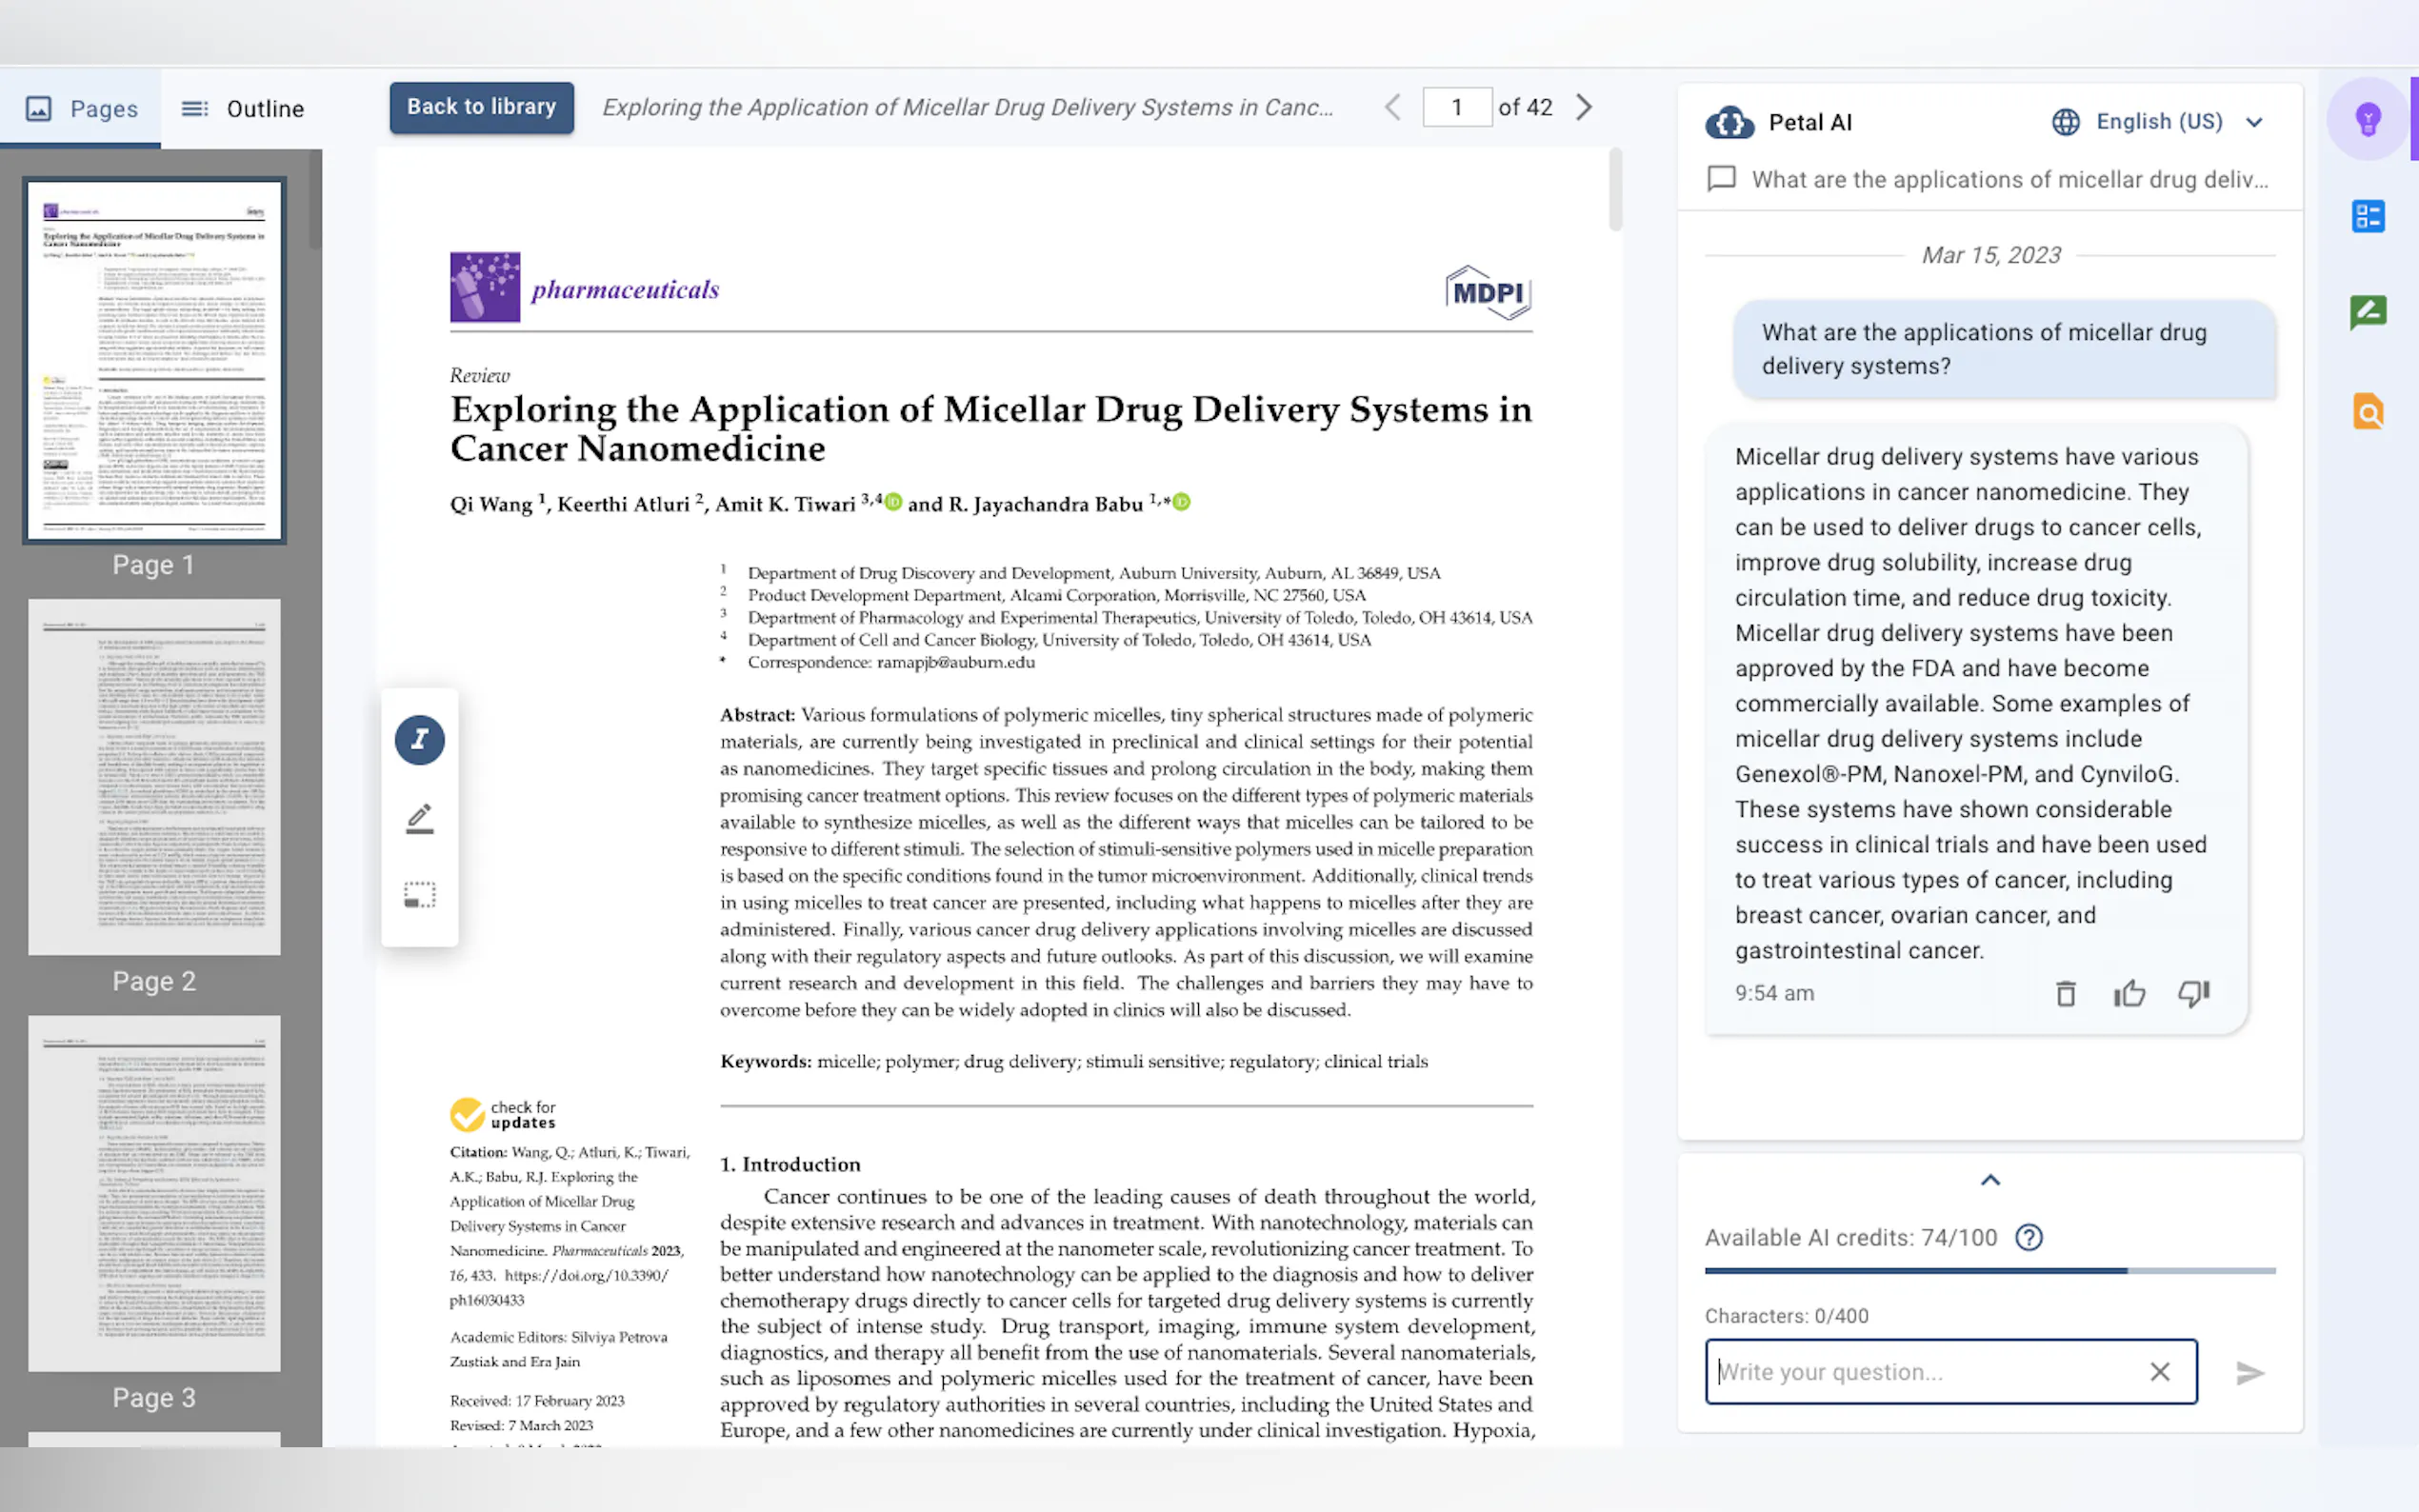Select the highlighter pen annotation tool
This screenshot has width=2419, height=1512.
419,818
